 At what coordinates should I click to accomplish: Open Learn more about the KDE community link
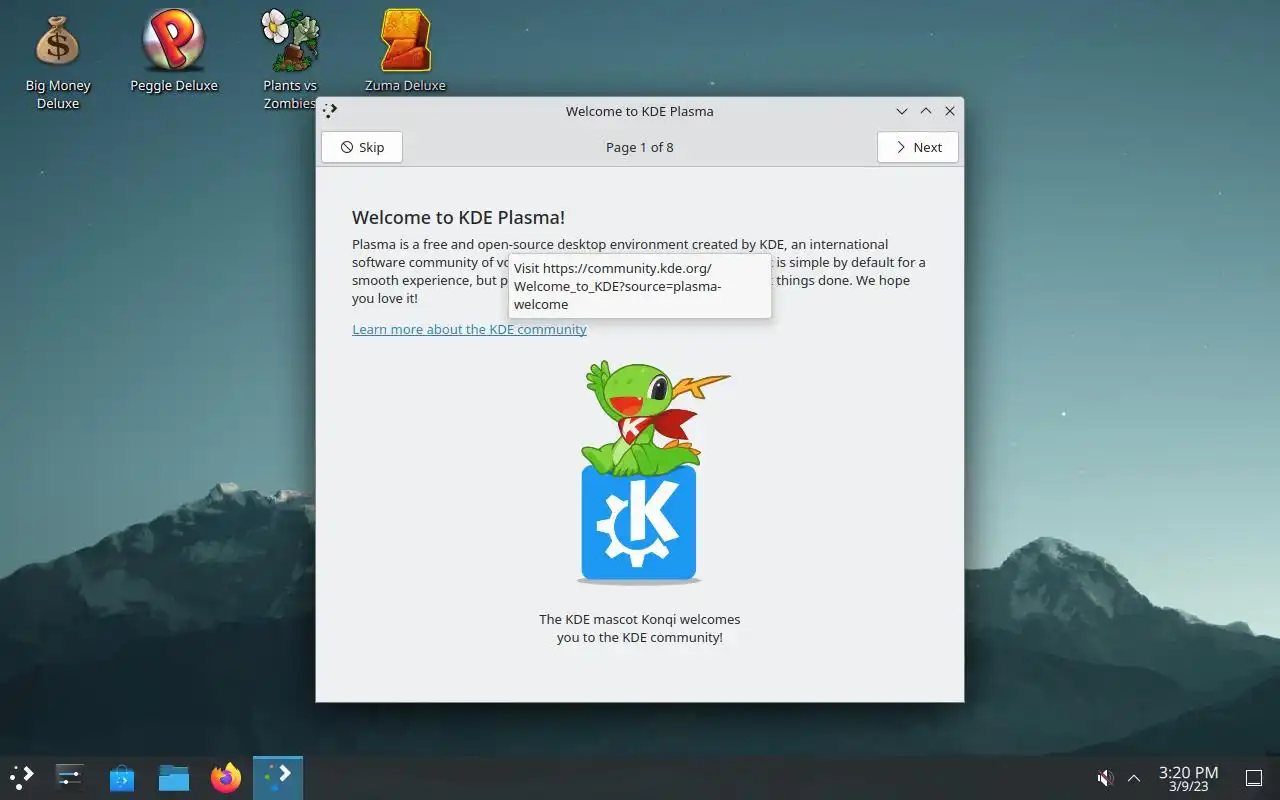469,329
